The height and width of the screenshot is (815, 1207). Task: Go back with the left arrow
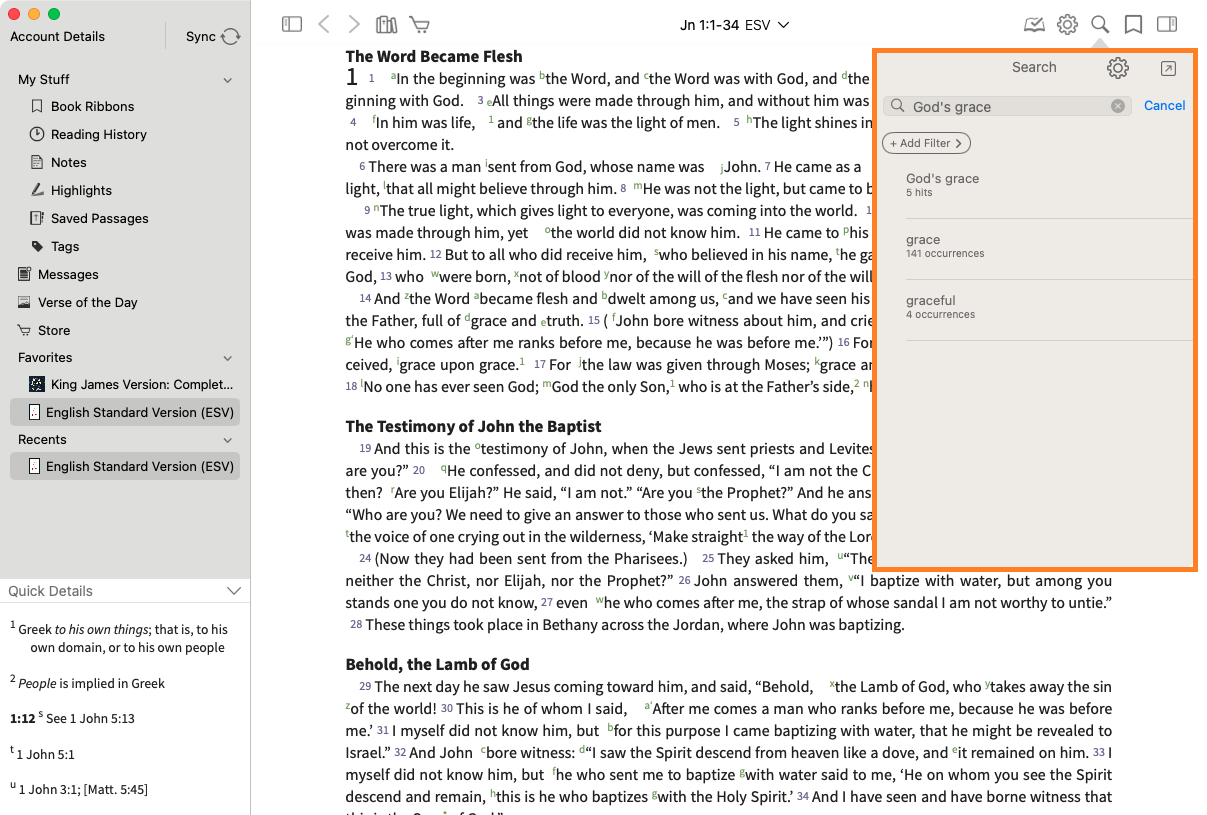click(x=323, y=24)
